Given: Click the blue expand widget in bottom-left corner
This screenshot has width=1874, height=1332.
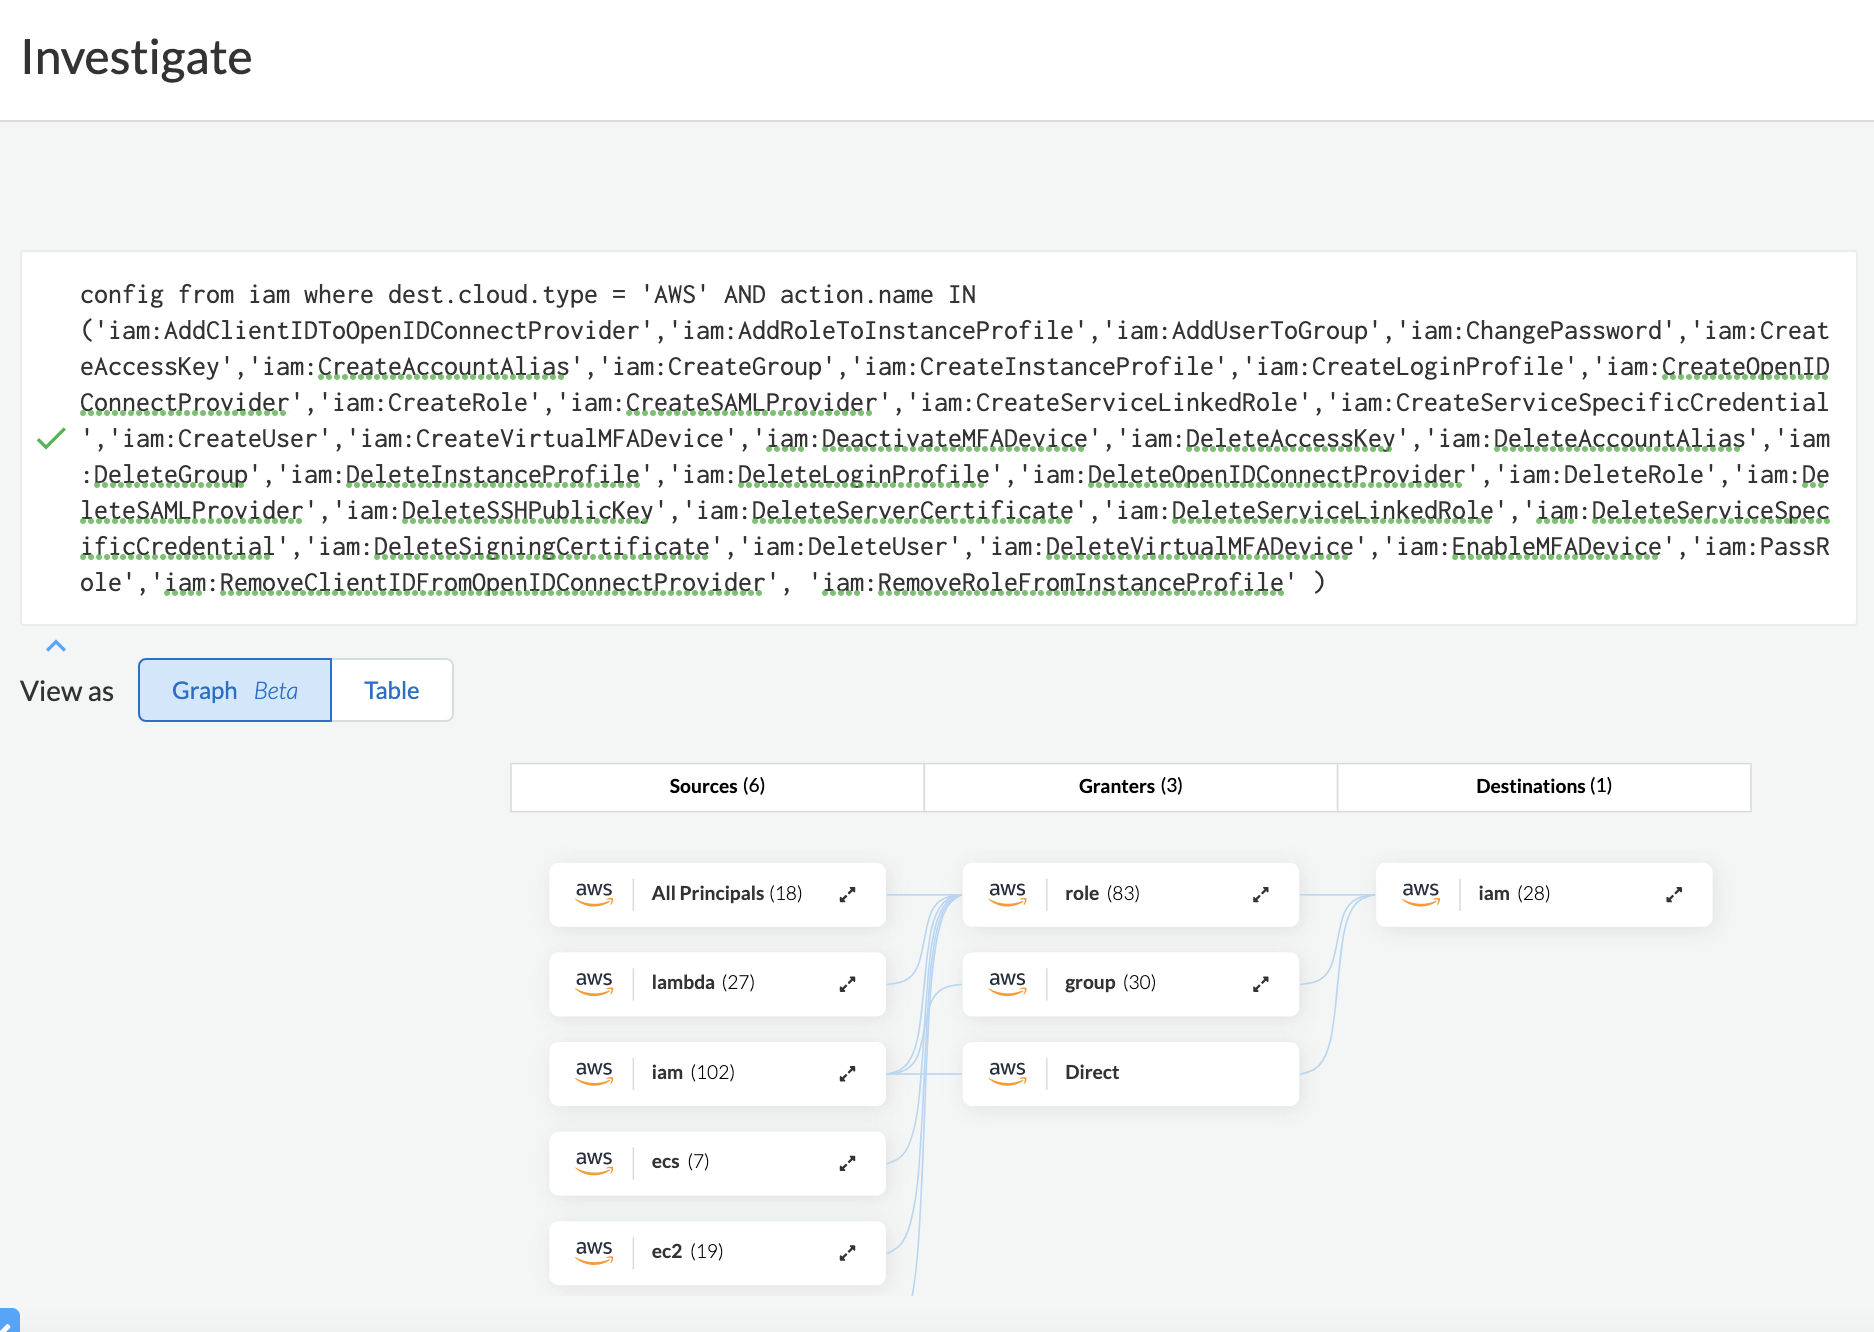Looking at the screenshot, I should [8, 1322].
